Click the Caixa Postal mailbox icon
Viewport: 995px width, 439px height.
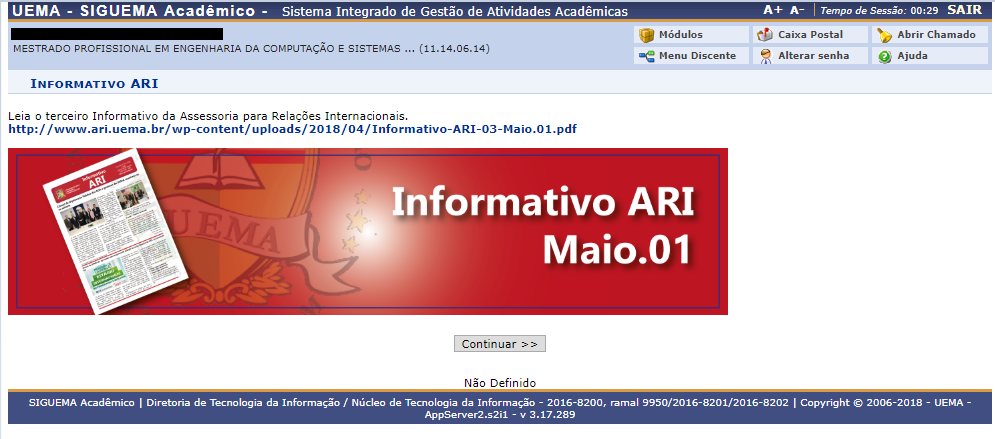pos(765,35)
